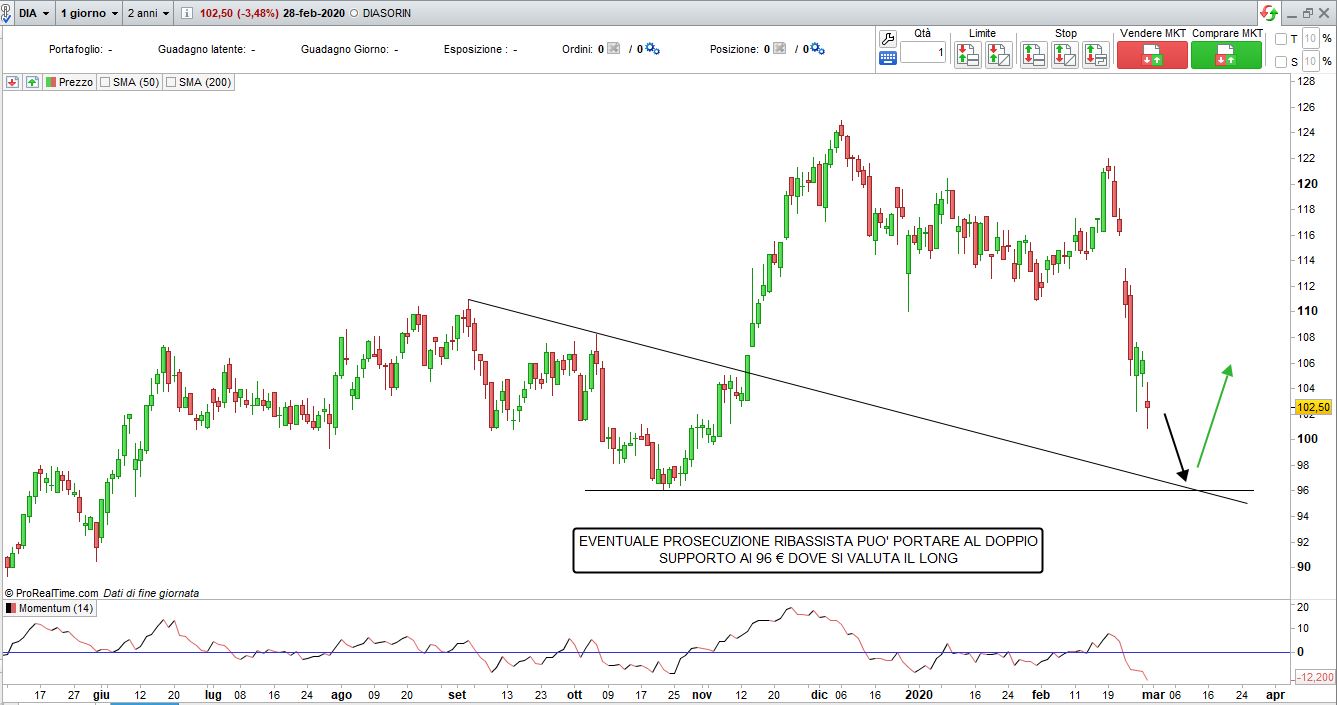Click the first Stop order icon
Viewport: 1337px width, 705px height.
point(1033,54)
